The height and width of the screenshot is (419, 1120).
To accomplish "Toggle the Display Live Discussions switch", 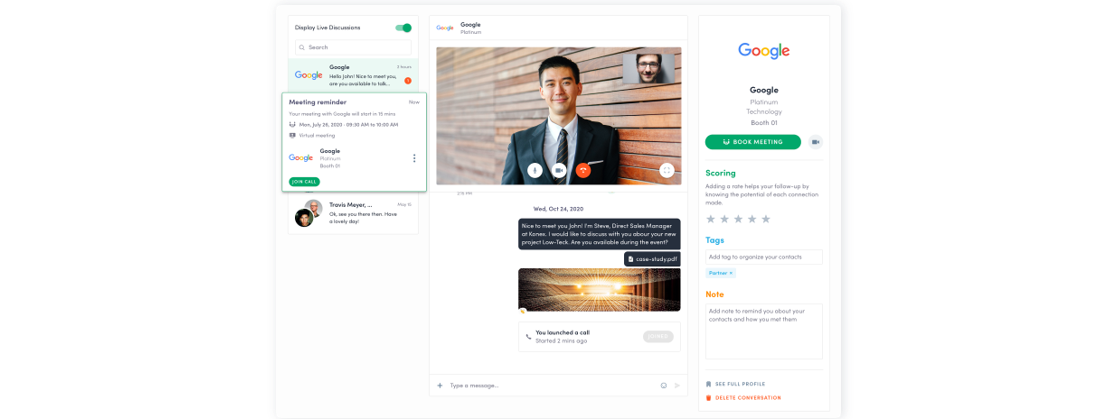I will tap(404, 28).
